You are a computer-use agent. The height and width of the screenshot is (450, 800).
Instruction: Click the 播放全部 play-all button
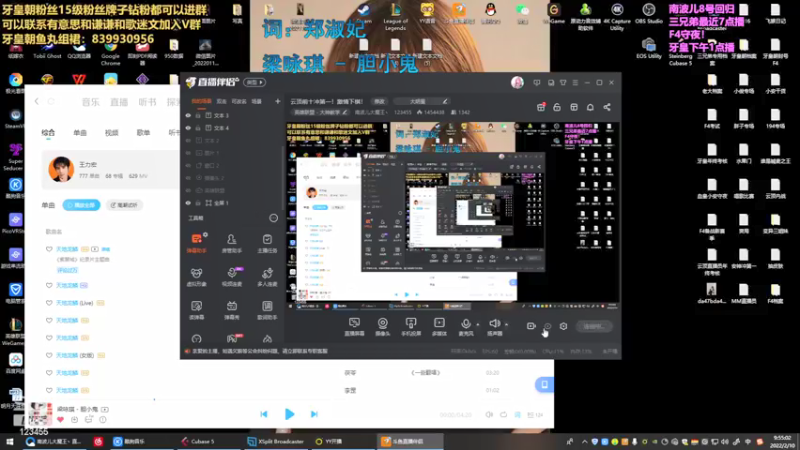(x=81, y=205)
